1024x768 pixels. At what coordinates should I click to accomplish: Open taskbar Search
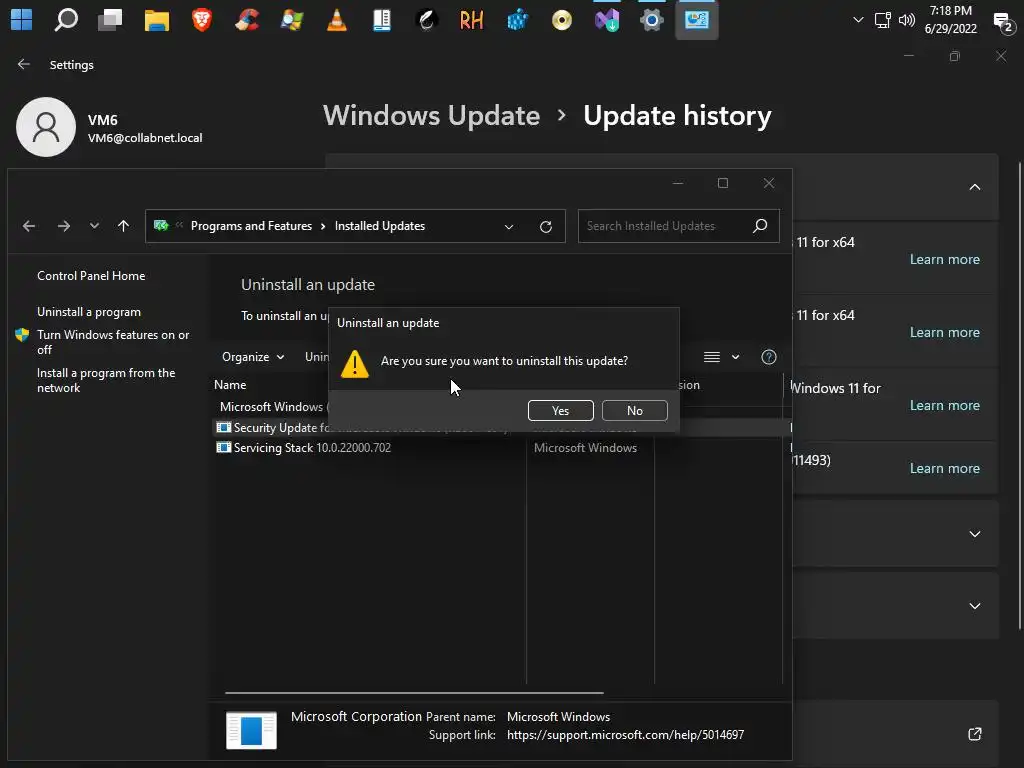coord(66,20)
